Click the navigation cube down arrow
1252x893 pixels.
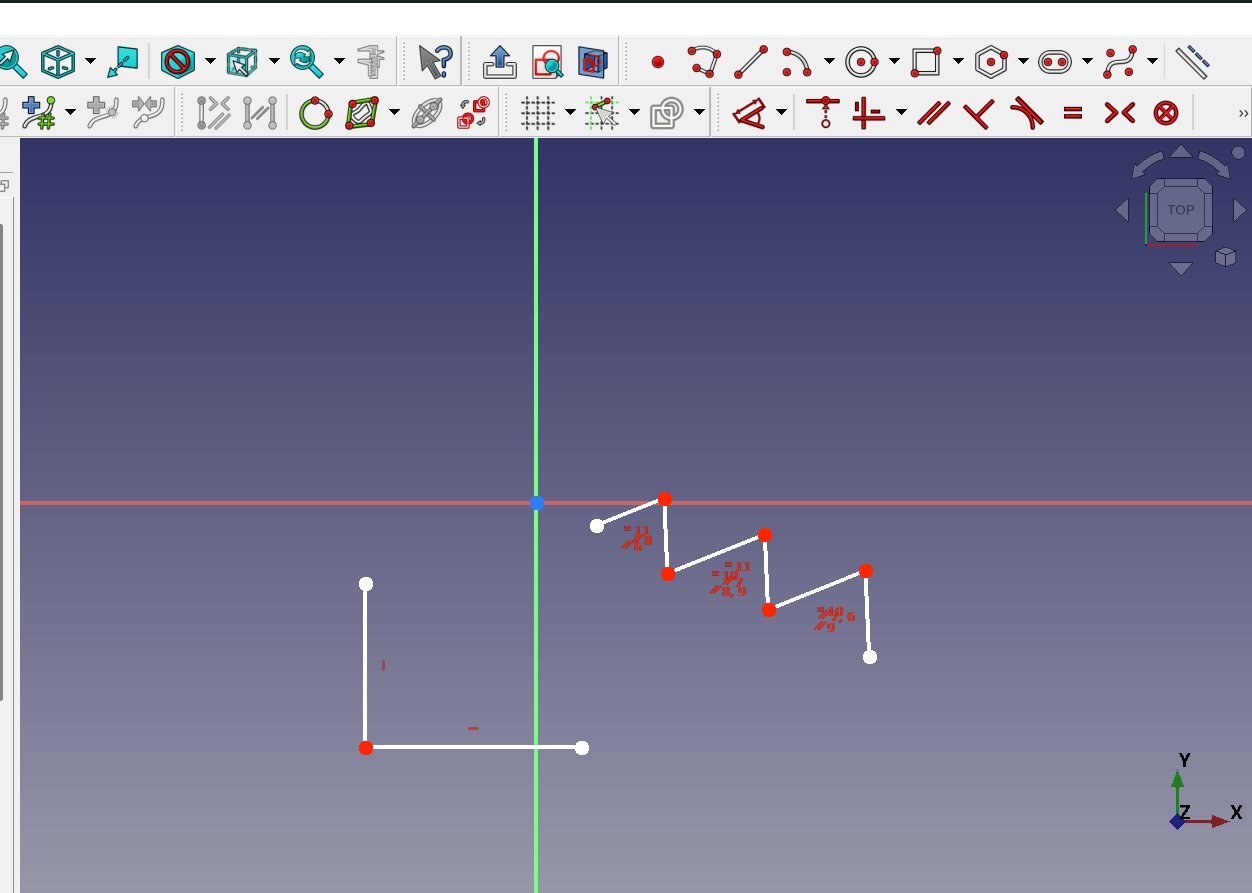click(x=1181, y=268)
